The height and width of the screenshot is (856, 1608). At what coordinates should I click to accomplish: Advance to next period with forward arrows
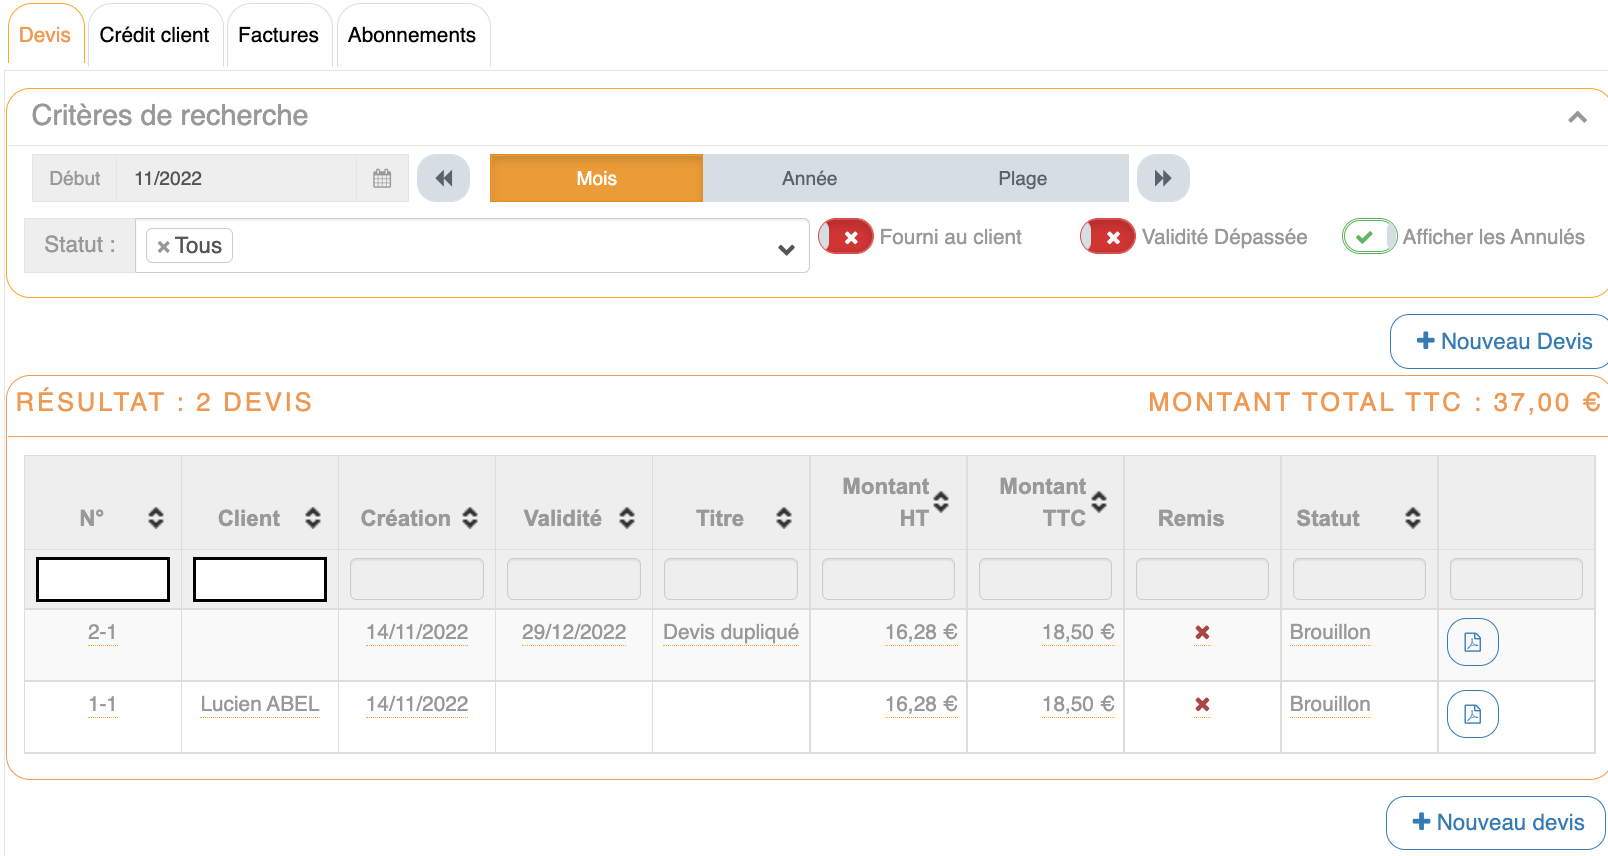pos(1162,179)
